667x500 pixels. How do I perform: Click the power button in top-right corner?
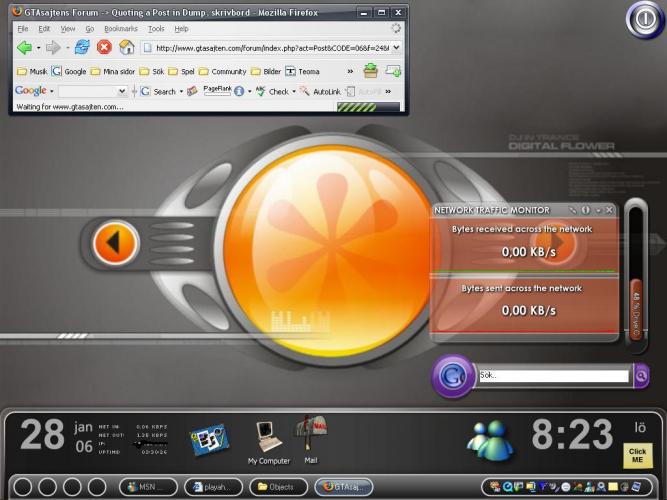(645, 20)
